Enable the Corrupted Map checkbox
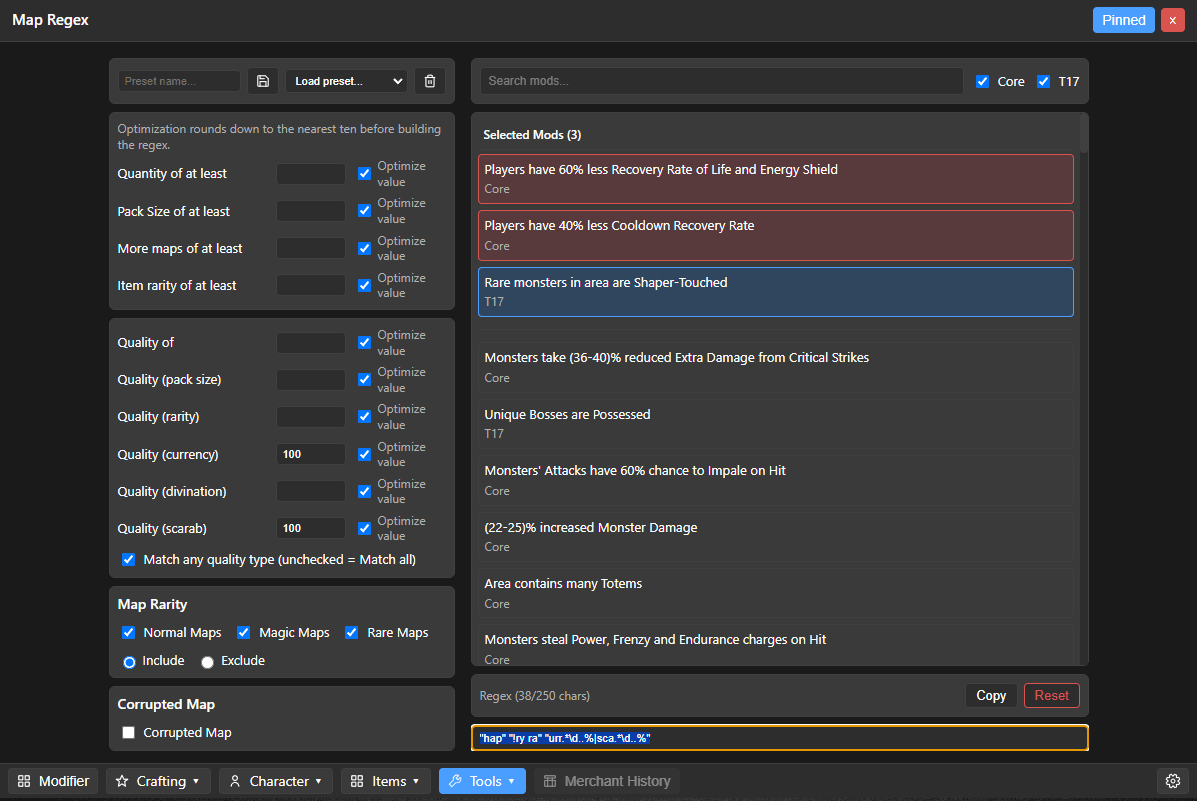The width and height of the screenshot is (1197, 801). tap(128, 732)
